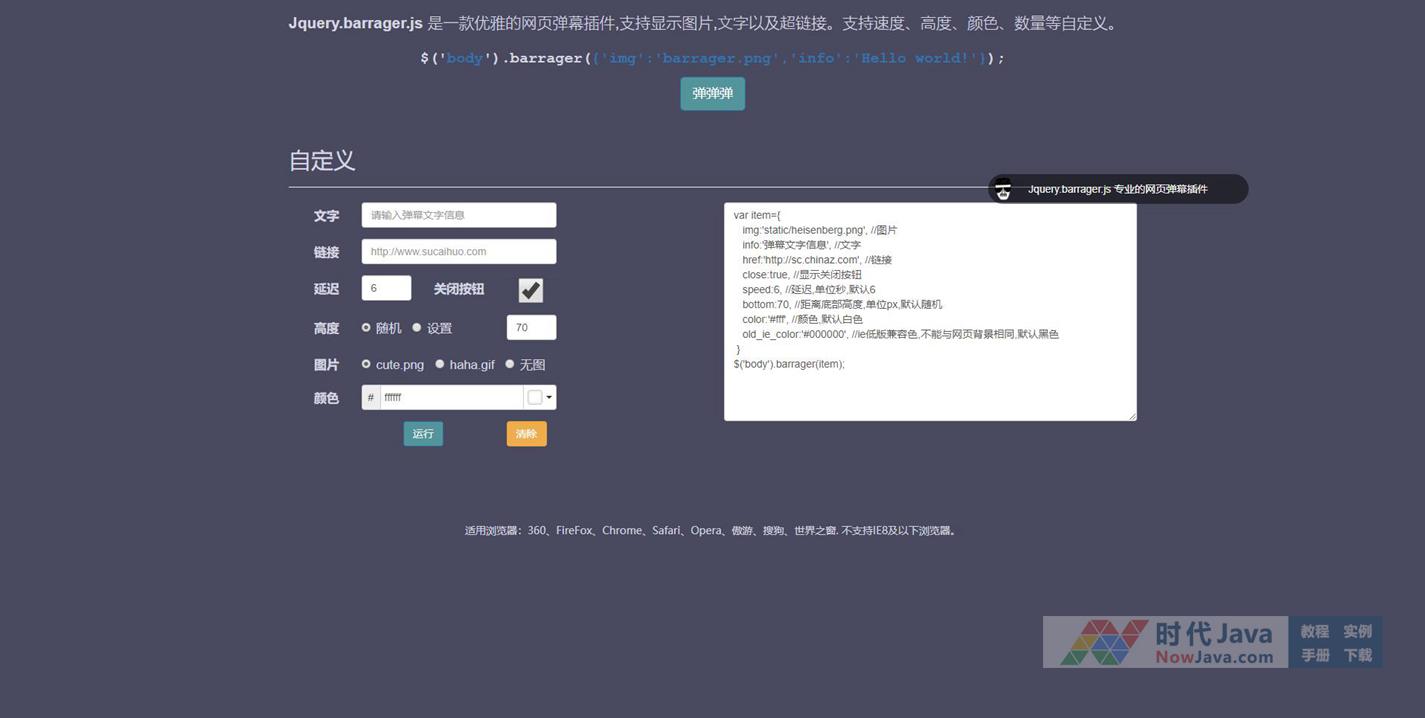Click the 运行 run button
Screen dimensions: 1425x718
[423, 434]
